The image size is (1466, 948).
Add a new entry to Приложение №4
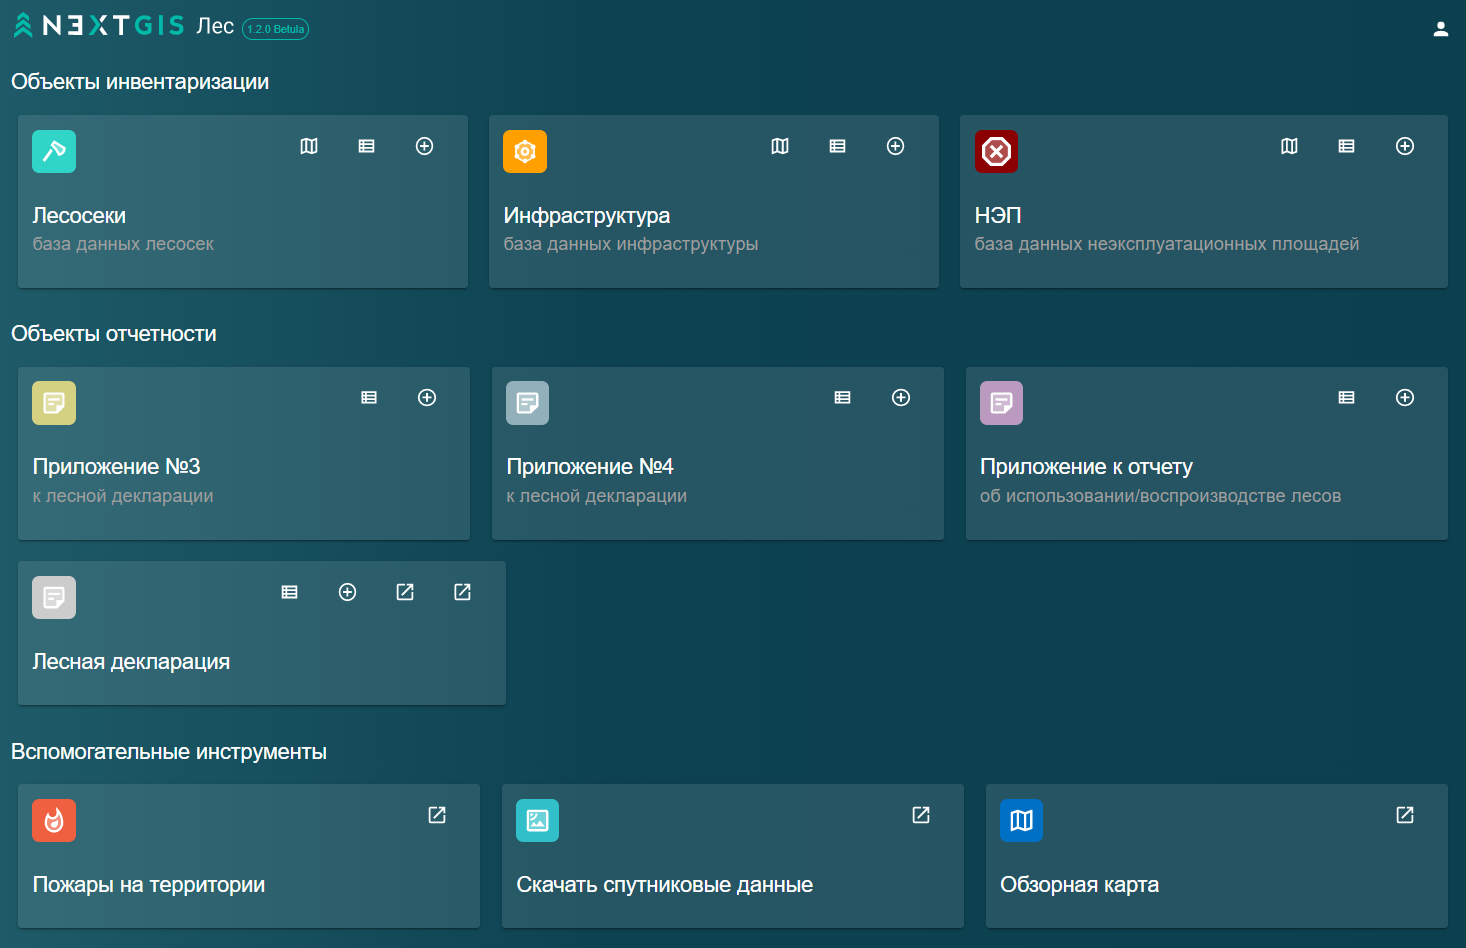(900, 397)
